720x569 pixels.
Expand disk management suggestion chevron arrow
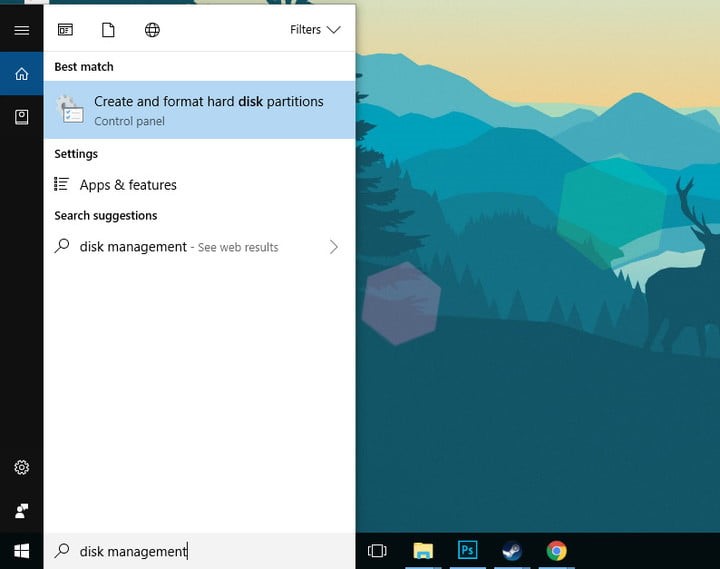334,247
